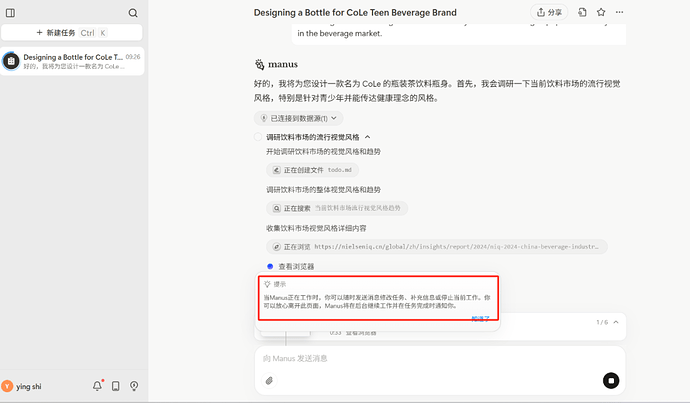Click the user message ending 'in the beverage market.'
This screenshot has width=690, height=403.
(x=459, y=34)
